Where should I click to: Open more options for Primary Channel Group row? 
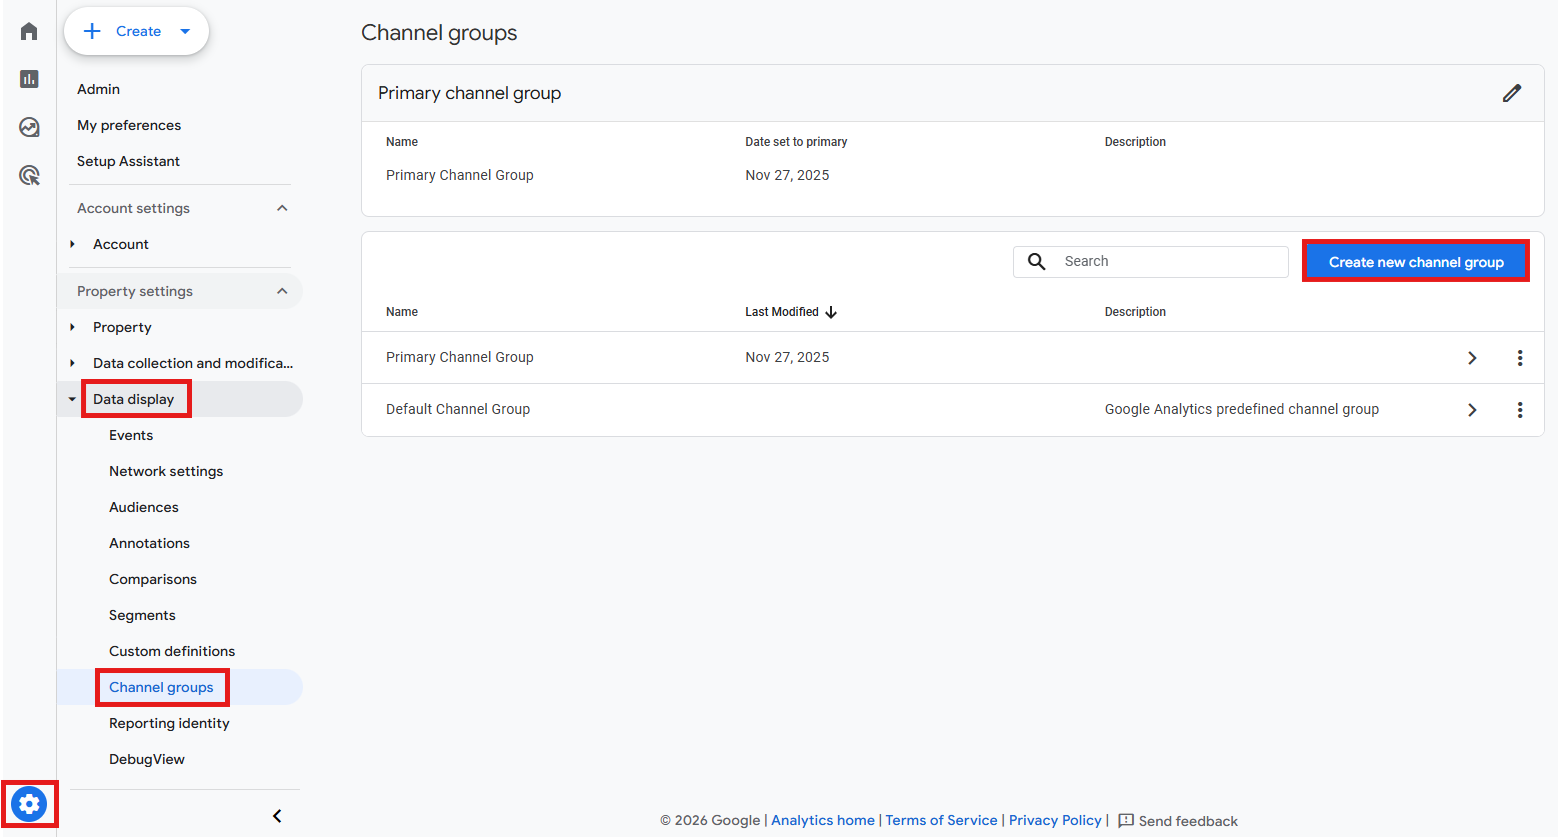tap(1520, 358)
